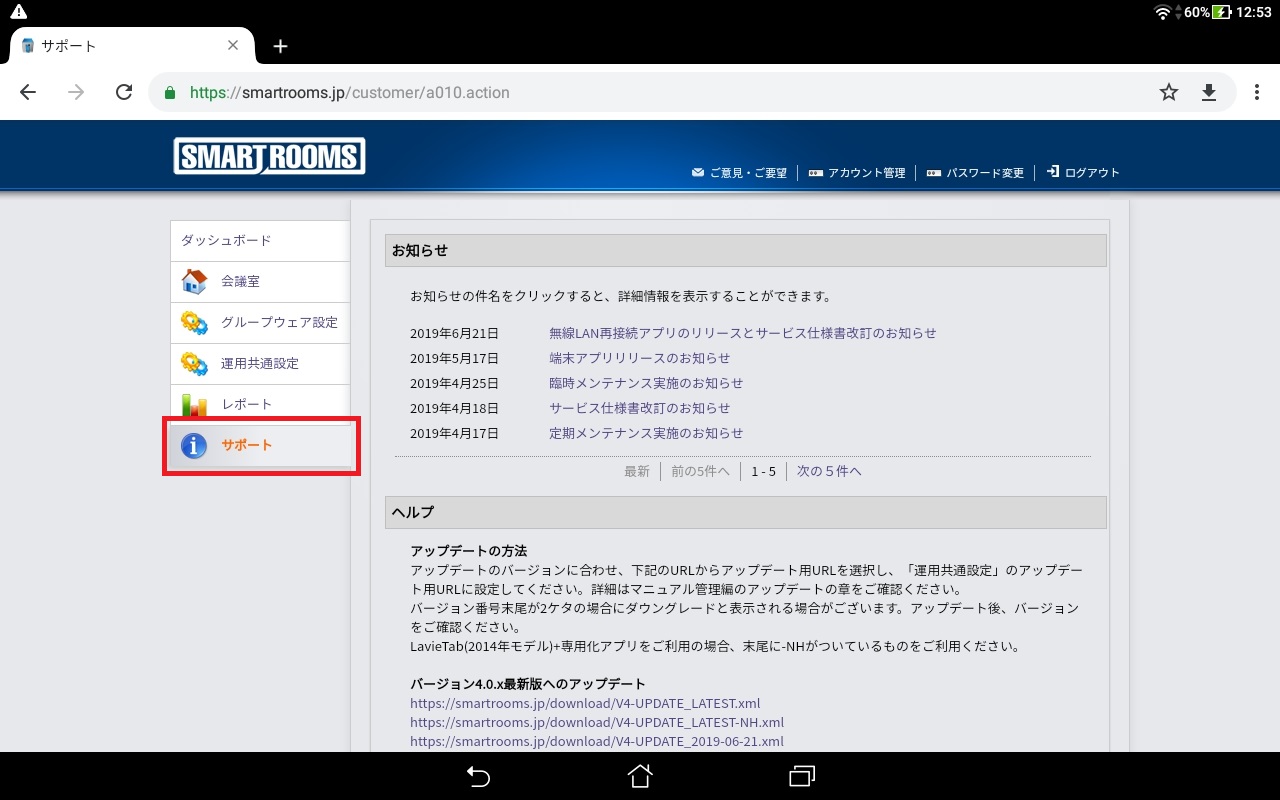The image size is (1280, 800).
Task: Open the レポート bar chart icon
Action: (x=194, y=405)
